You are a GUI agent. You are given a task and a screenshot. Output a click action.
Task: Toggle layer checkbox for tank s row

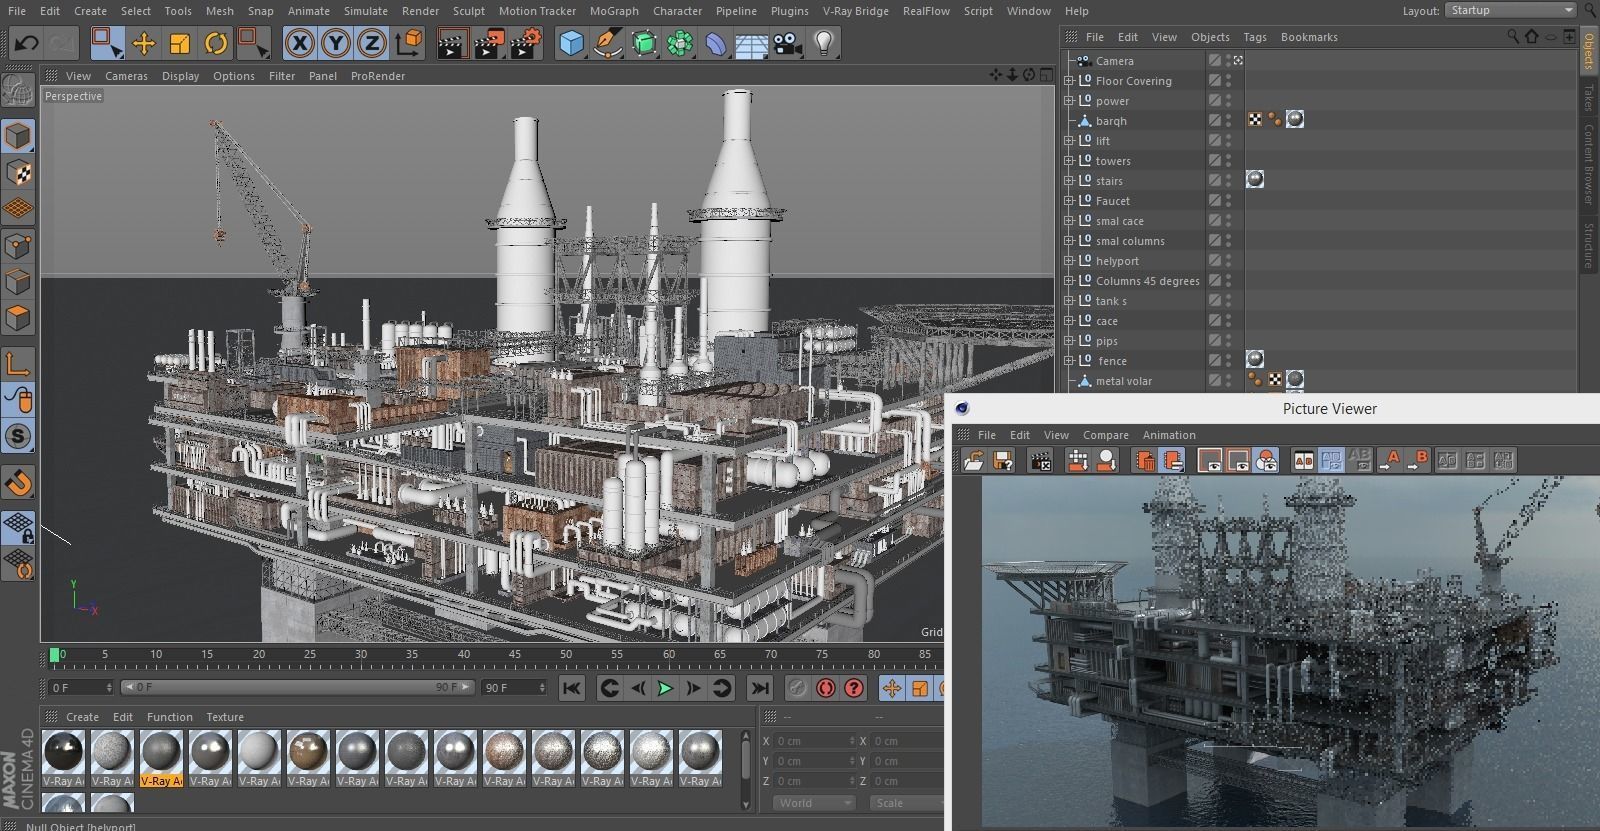coord(1214,301)
